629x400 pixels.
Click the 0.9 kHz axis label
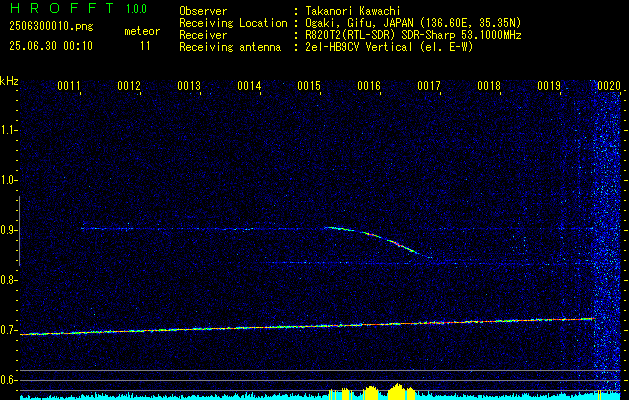7,230
